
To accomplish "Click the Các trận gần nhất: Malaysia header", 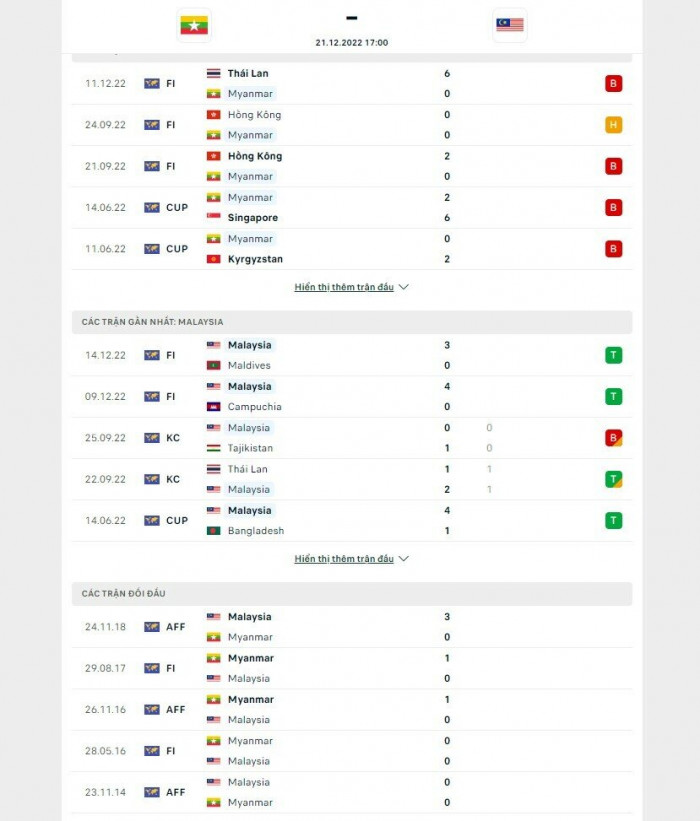I will click(153, 322).
